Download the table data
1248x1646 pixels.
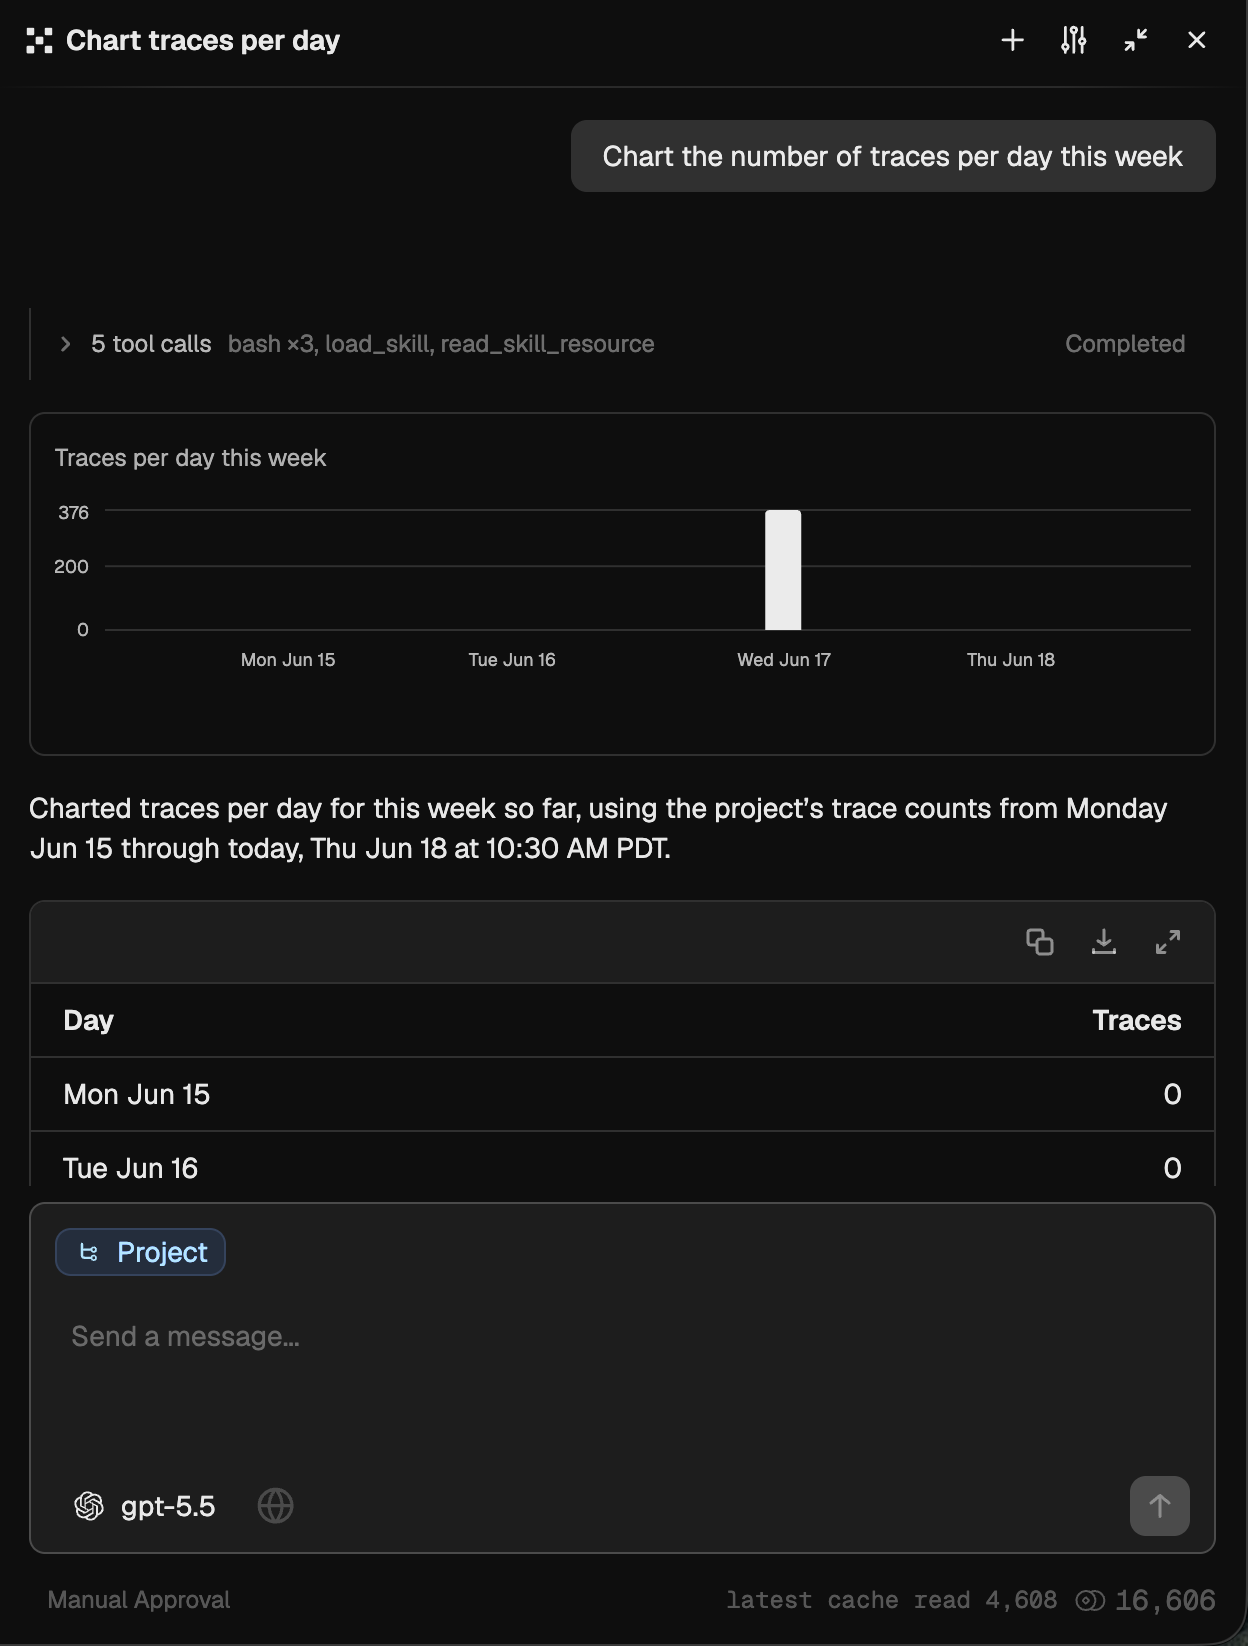[x=1104, y=942]
